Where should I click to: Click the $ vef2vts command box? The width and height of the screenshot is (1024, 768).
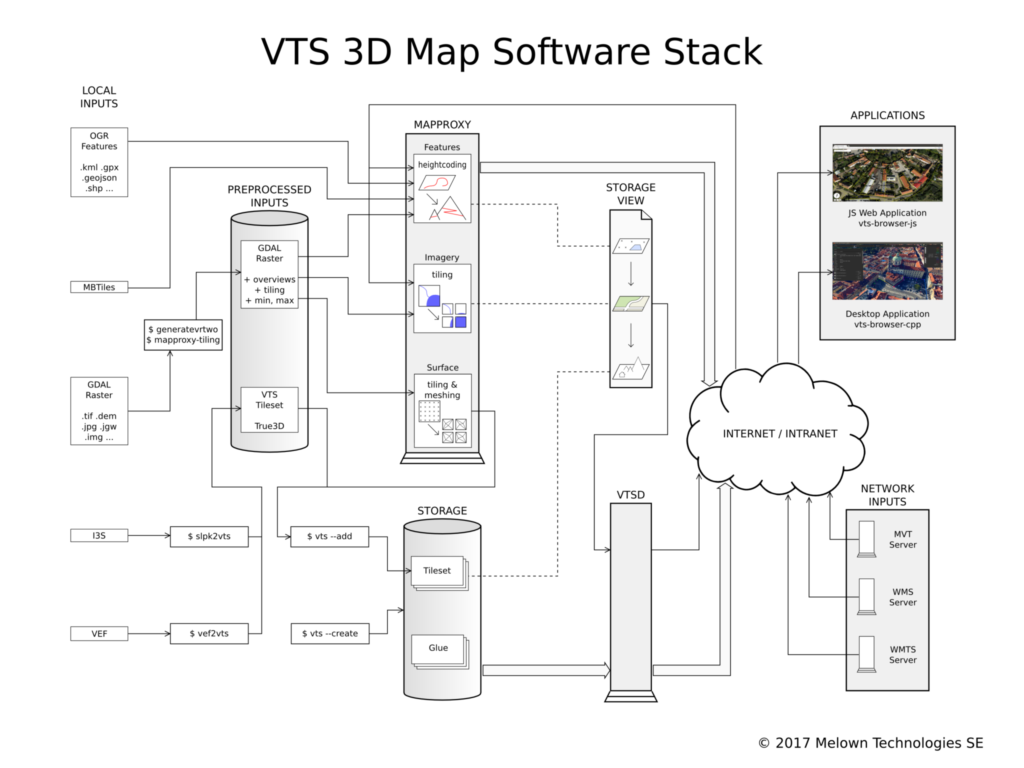pyautogui.click(x=210, y=633)
